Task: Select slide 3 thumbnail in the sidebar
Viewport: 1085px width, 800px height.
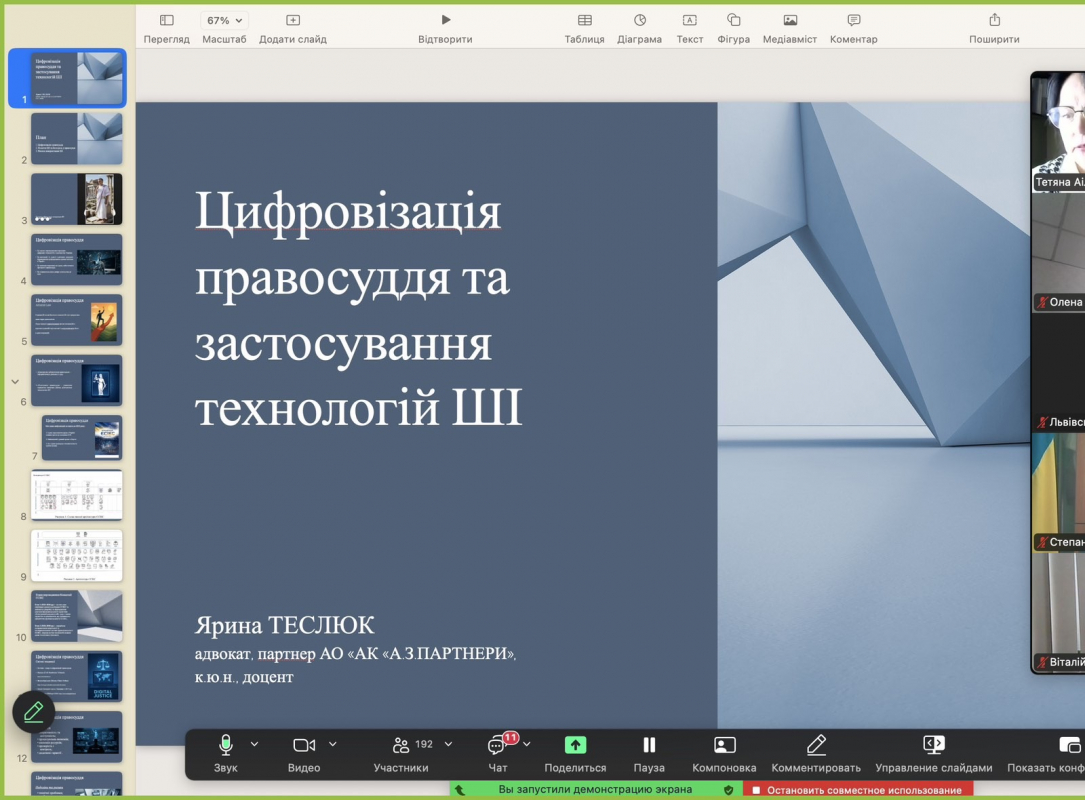Action: pyautogui.click(x=77, y=198)
